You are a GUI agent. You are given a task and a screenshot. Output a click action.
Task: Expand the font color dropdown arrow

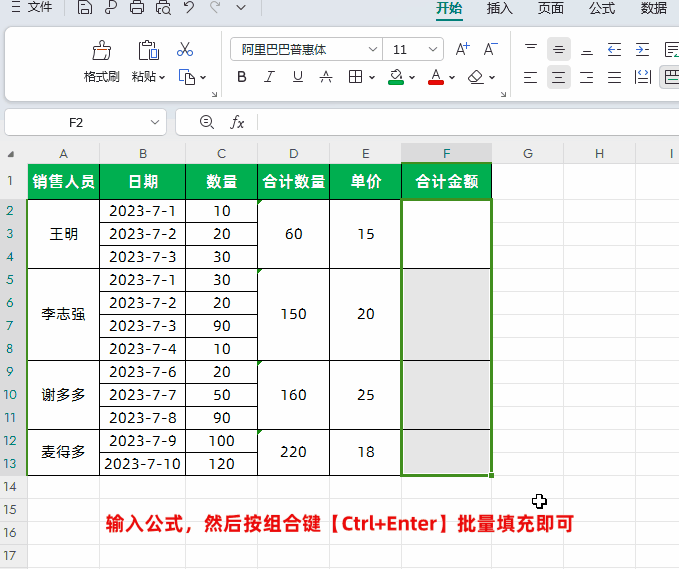(x=452, y=78)
